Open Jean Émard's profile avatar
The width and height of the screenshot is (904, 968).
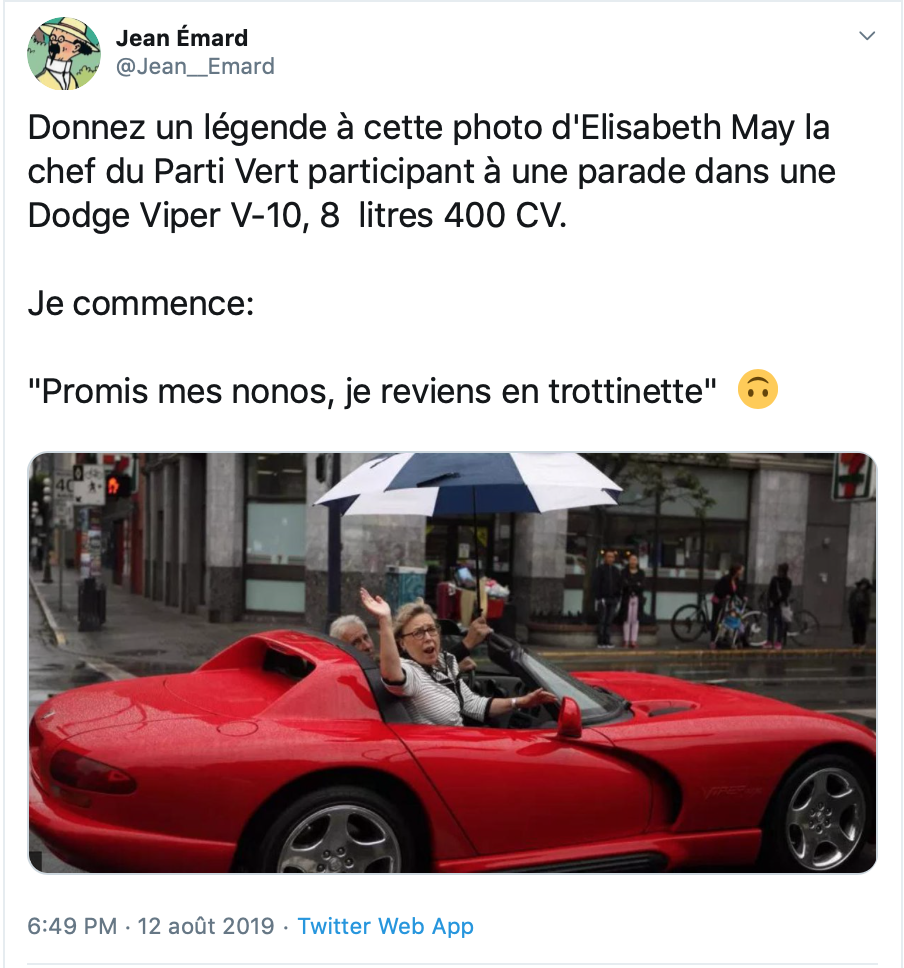(x=64, y=54)
